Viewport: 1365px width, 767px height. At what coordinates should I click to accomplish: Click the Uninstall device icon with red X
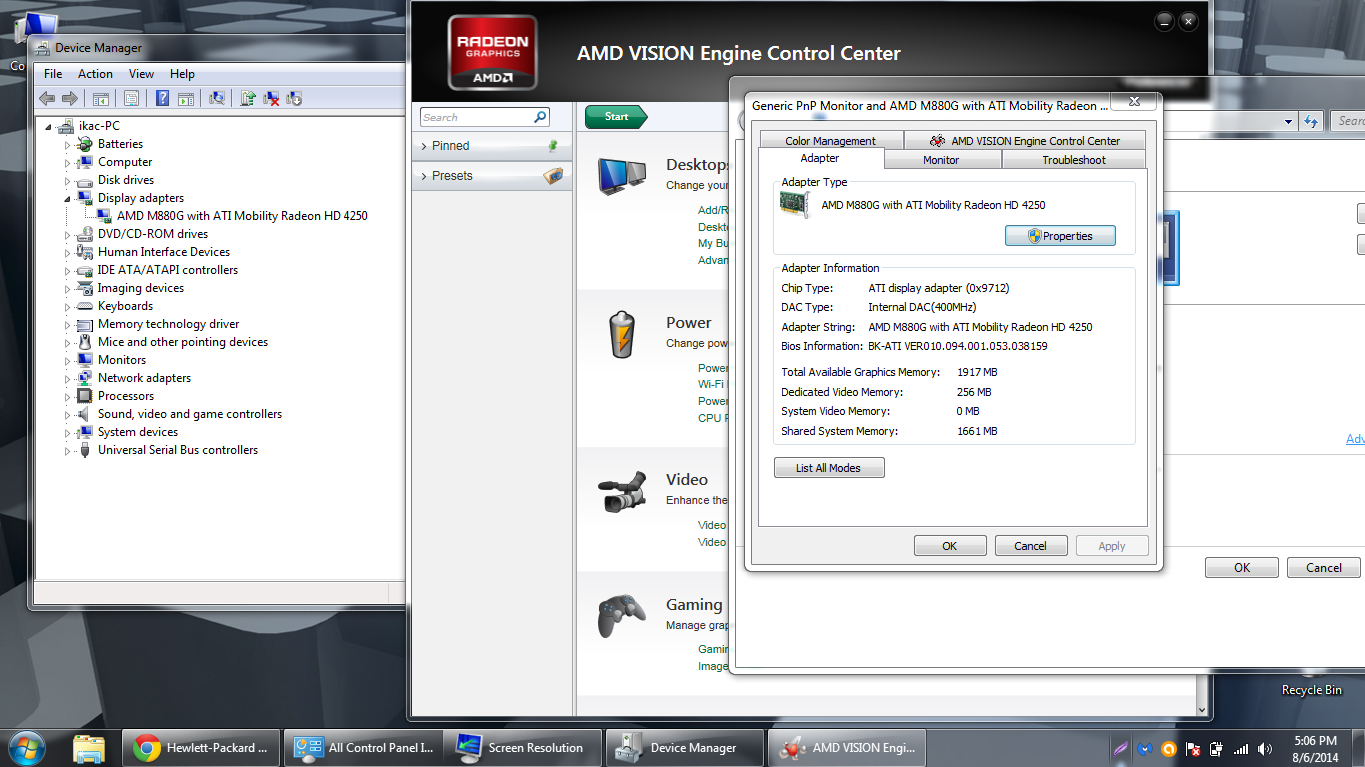tap(271, 98)
